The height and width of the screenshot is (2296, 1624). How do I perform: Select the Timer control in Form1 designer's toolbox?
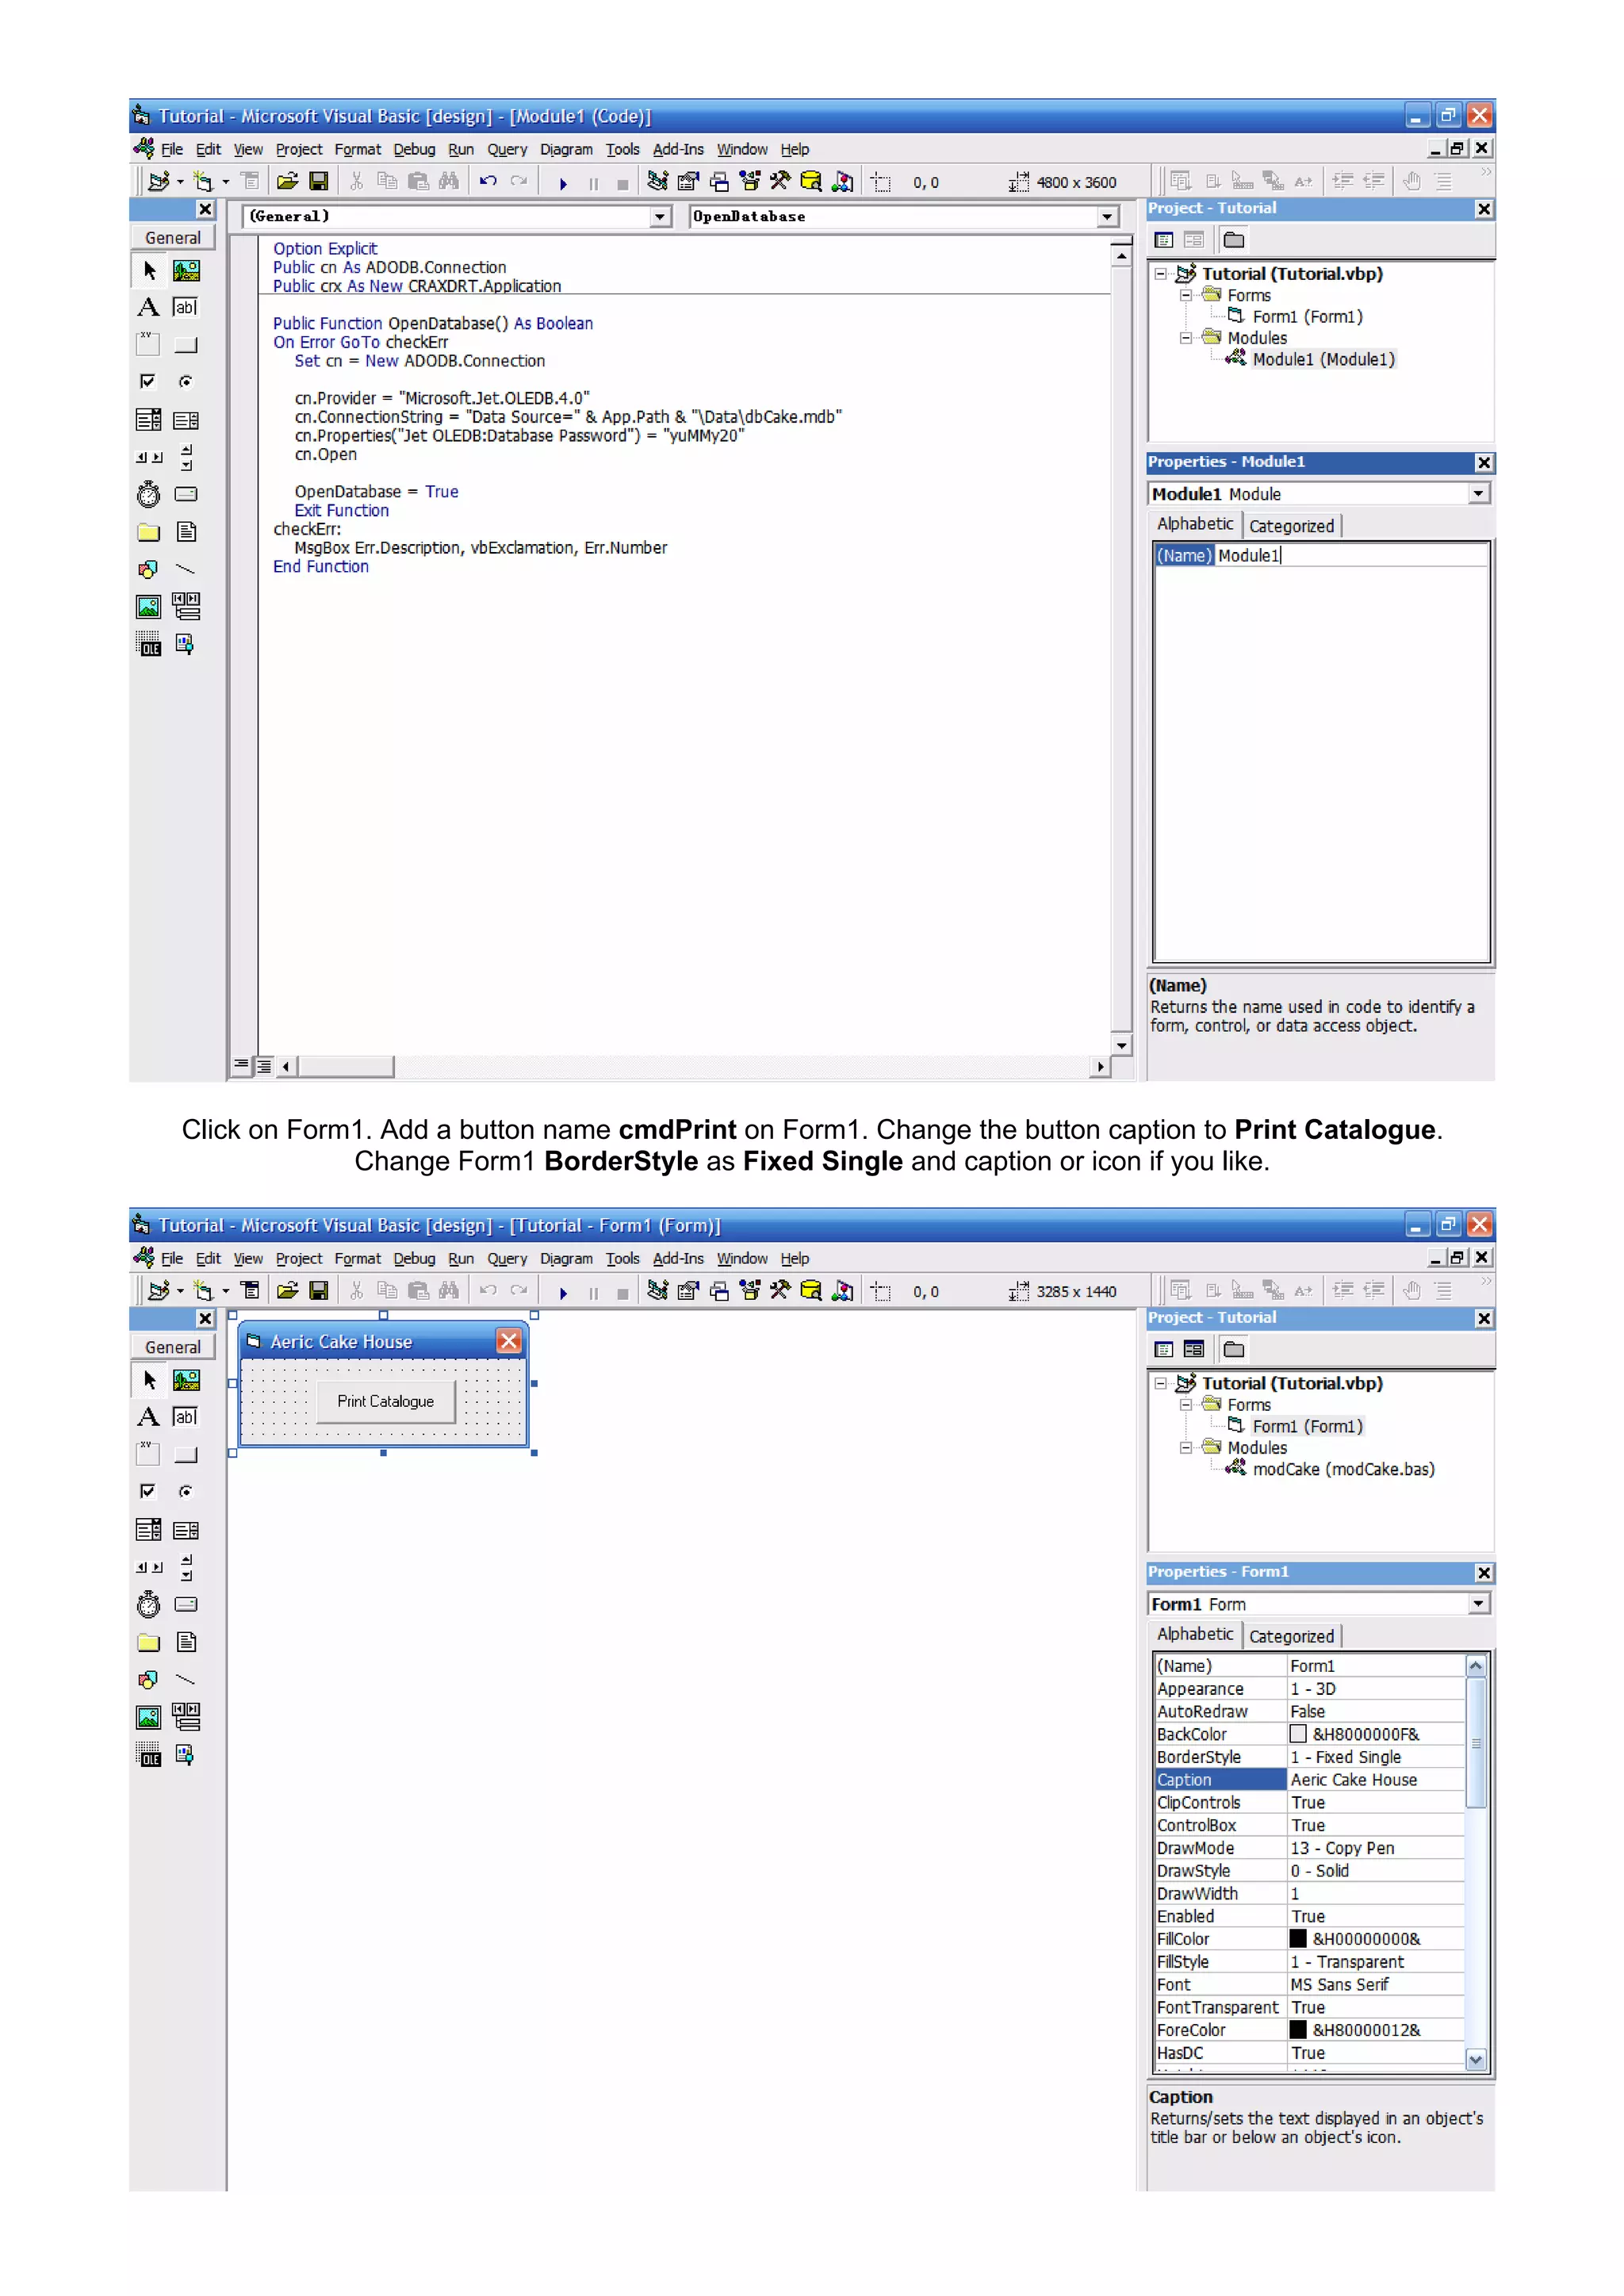click(x=148, y=1605)
